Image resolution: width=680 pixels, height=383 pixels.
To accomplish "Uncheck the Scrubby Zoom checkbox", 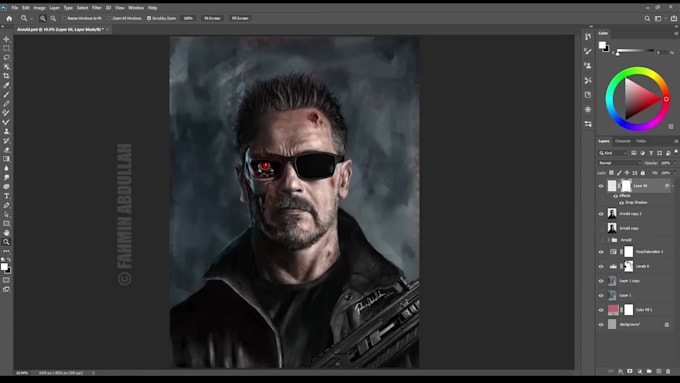I will pos(149,18).
